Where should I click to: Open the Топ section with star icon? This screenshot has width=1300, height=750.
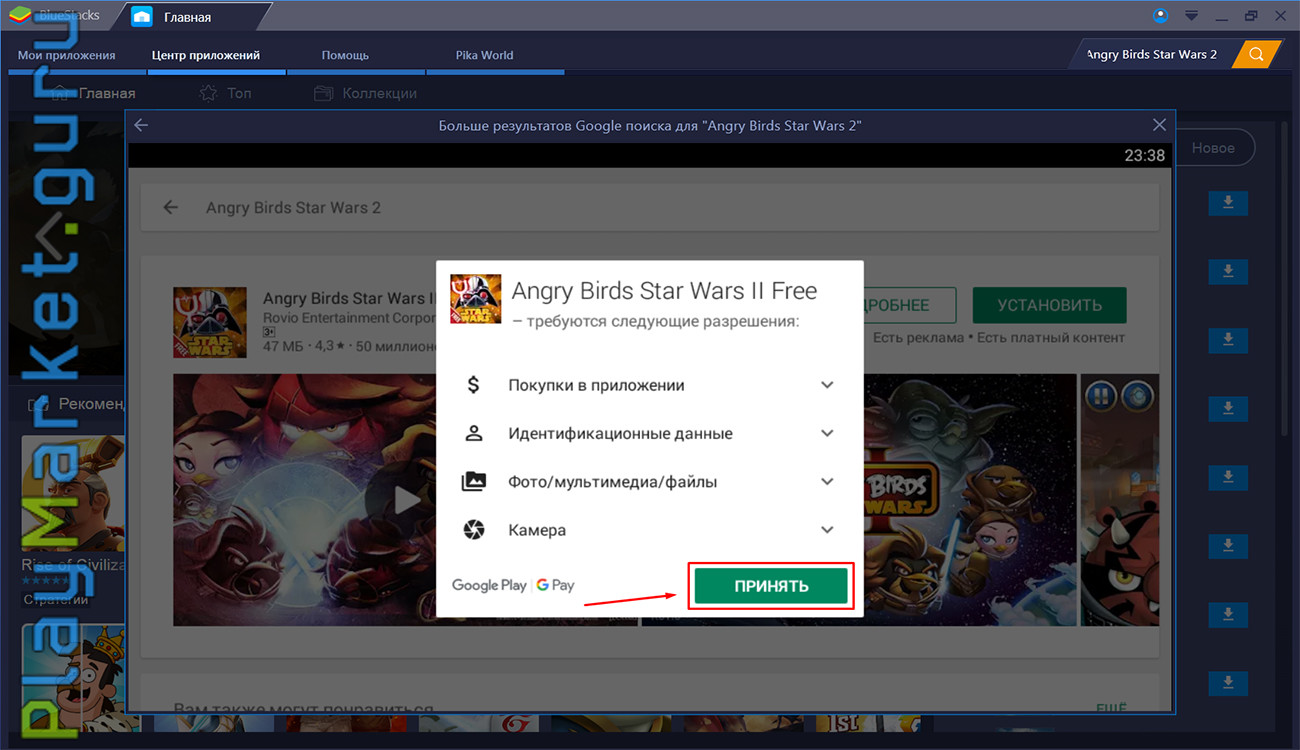[225, 93]
